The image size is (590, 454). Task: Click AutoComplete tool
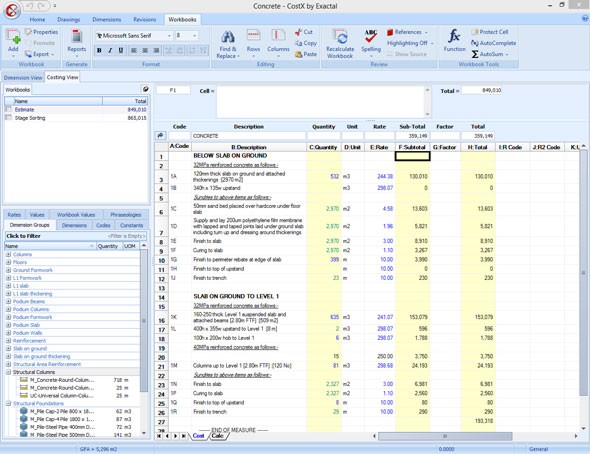click(494, 43)
